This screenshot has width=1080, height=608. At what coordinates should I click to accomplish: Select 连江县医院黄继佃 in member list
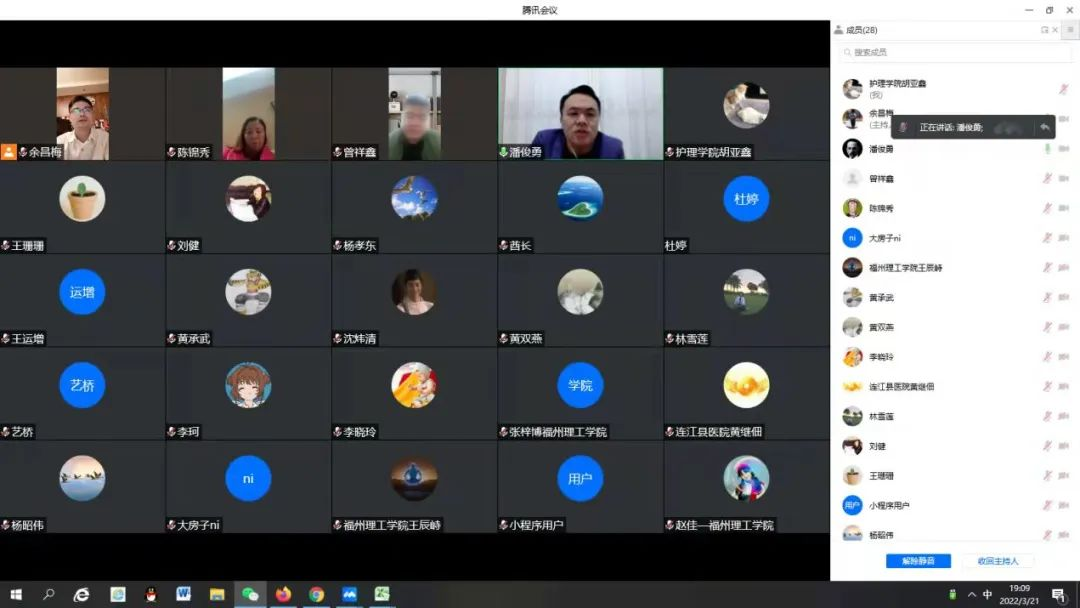pyautogui.click(x=954, y=386)
